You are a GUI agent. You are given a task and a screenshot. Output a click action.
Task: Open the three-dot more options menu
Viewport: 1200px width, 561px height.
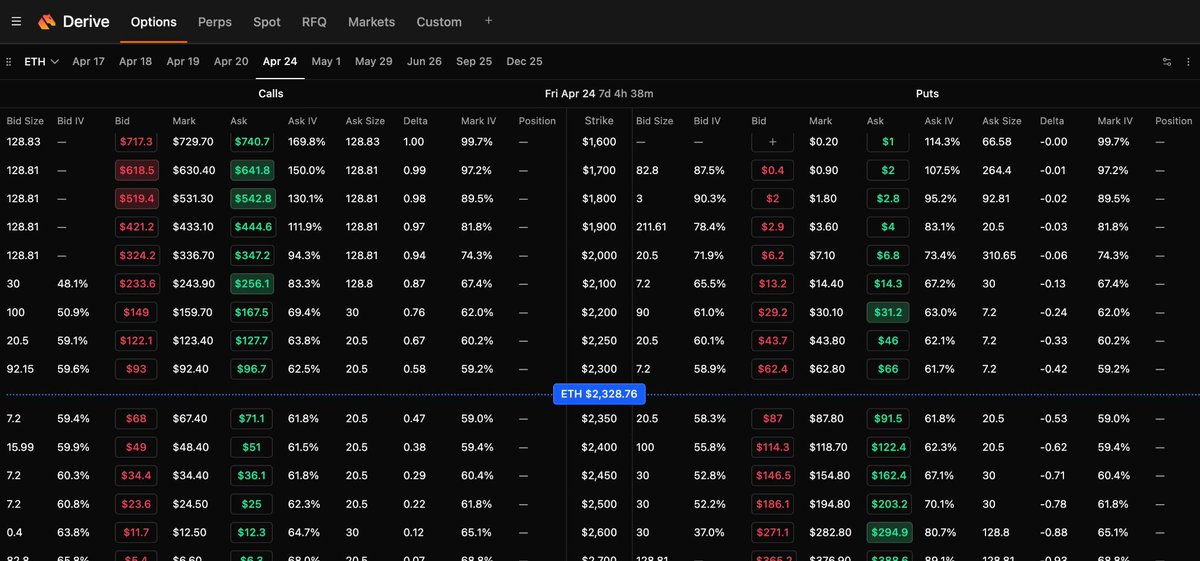[x=1188, y=61]
